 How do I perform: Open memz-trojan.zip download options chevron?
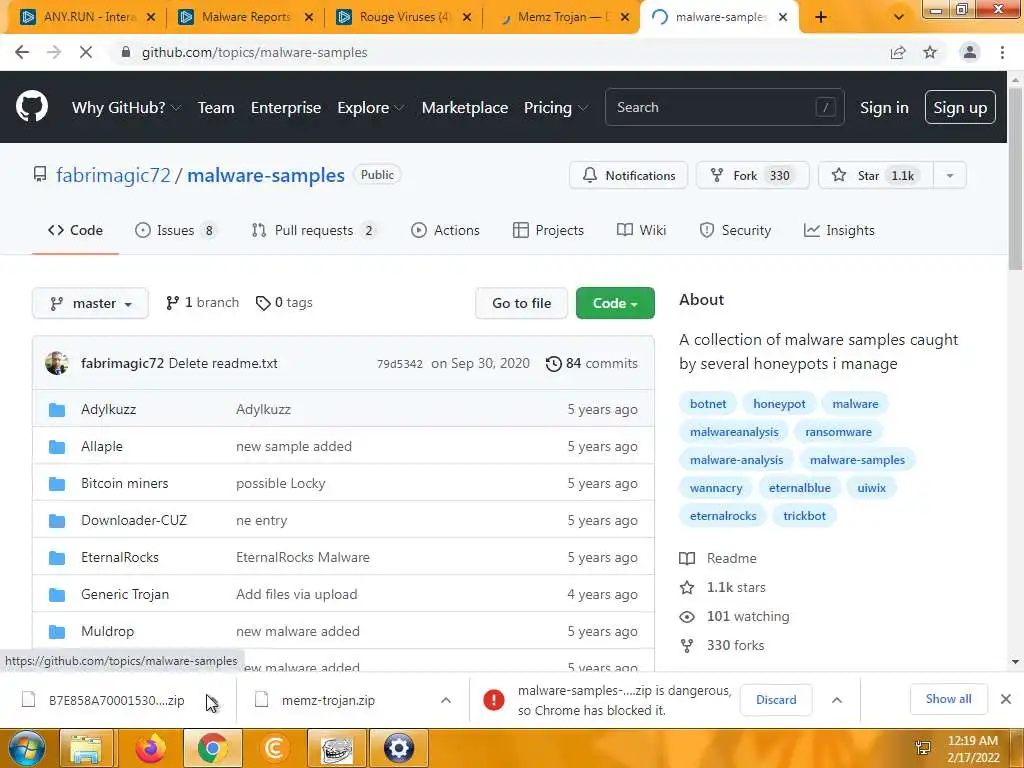446,700
